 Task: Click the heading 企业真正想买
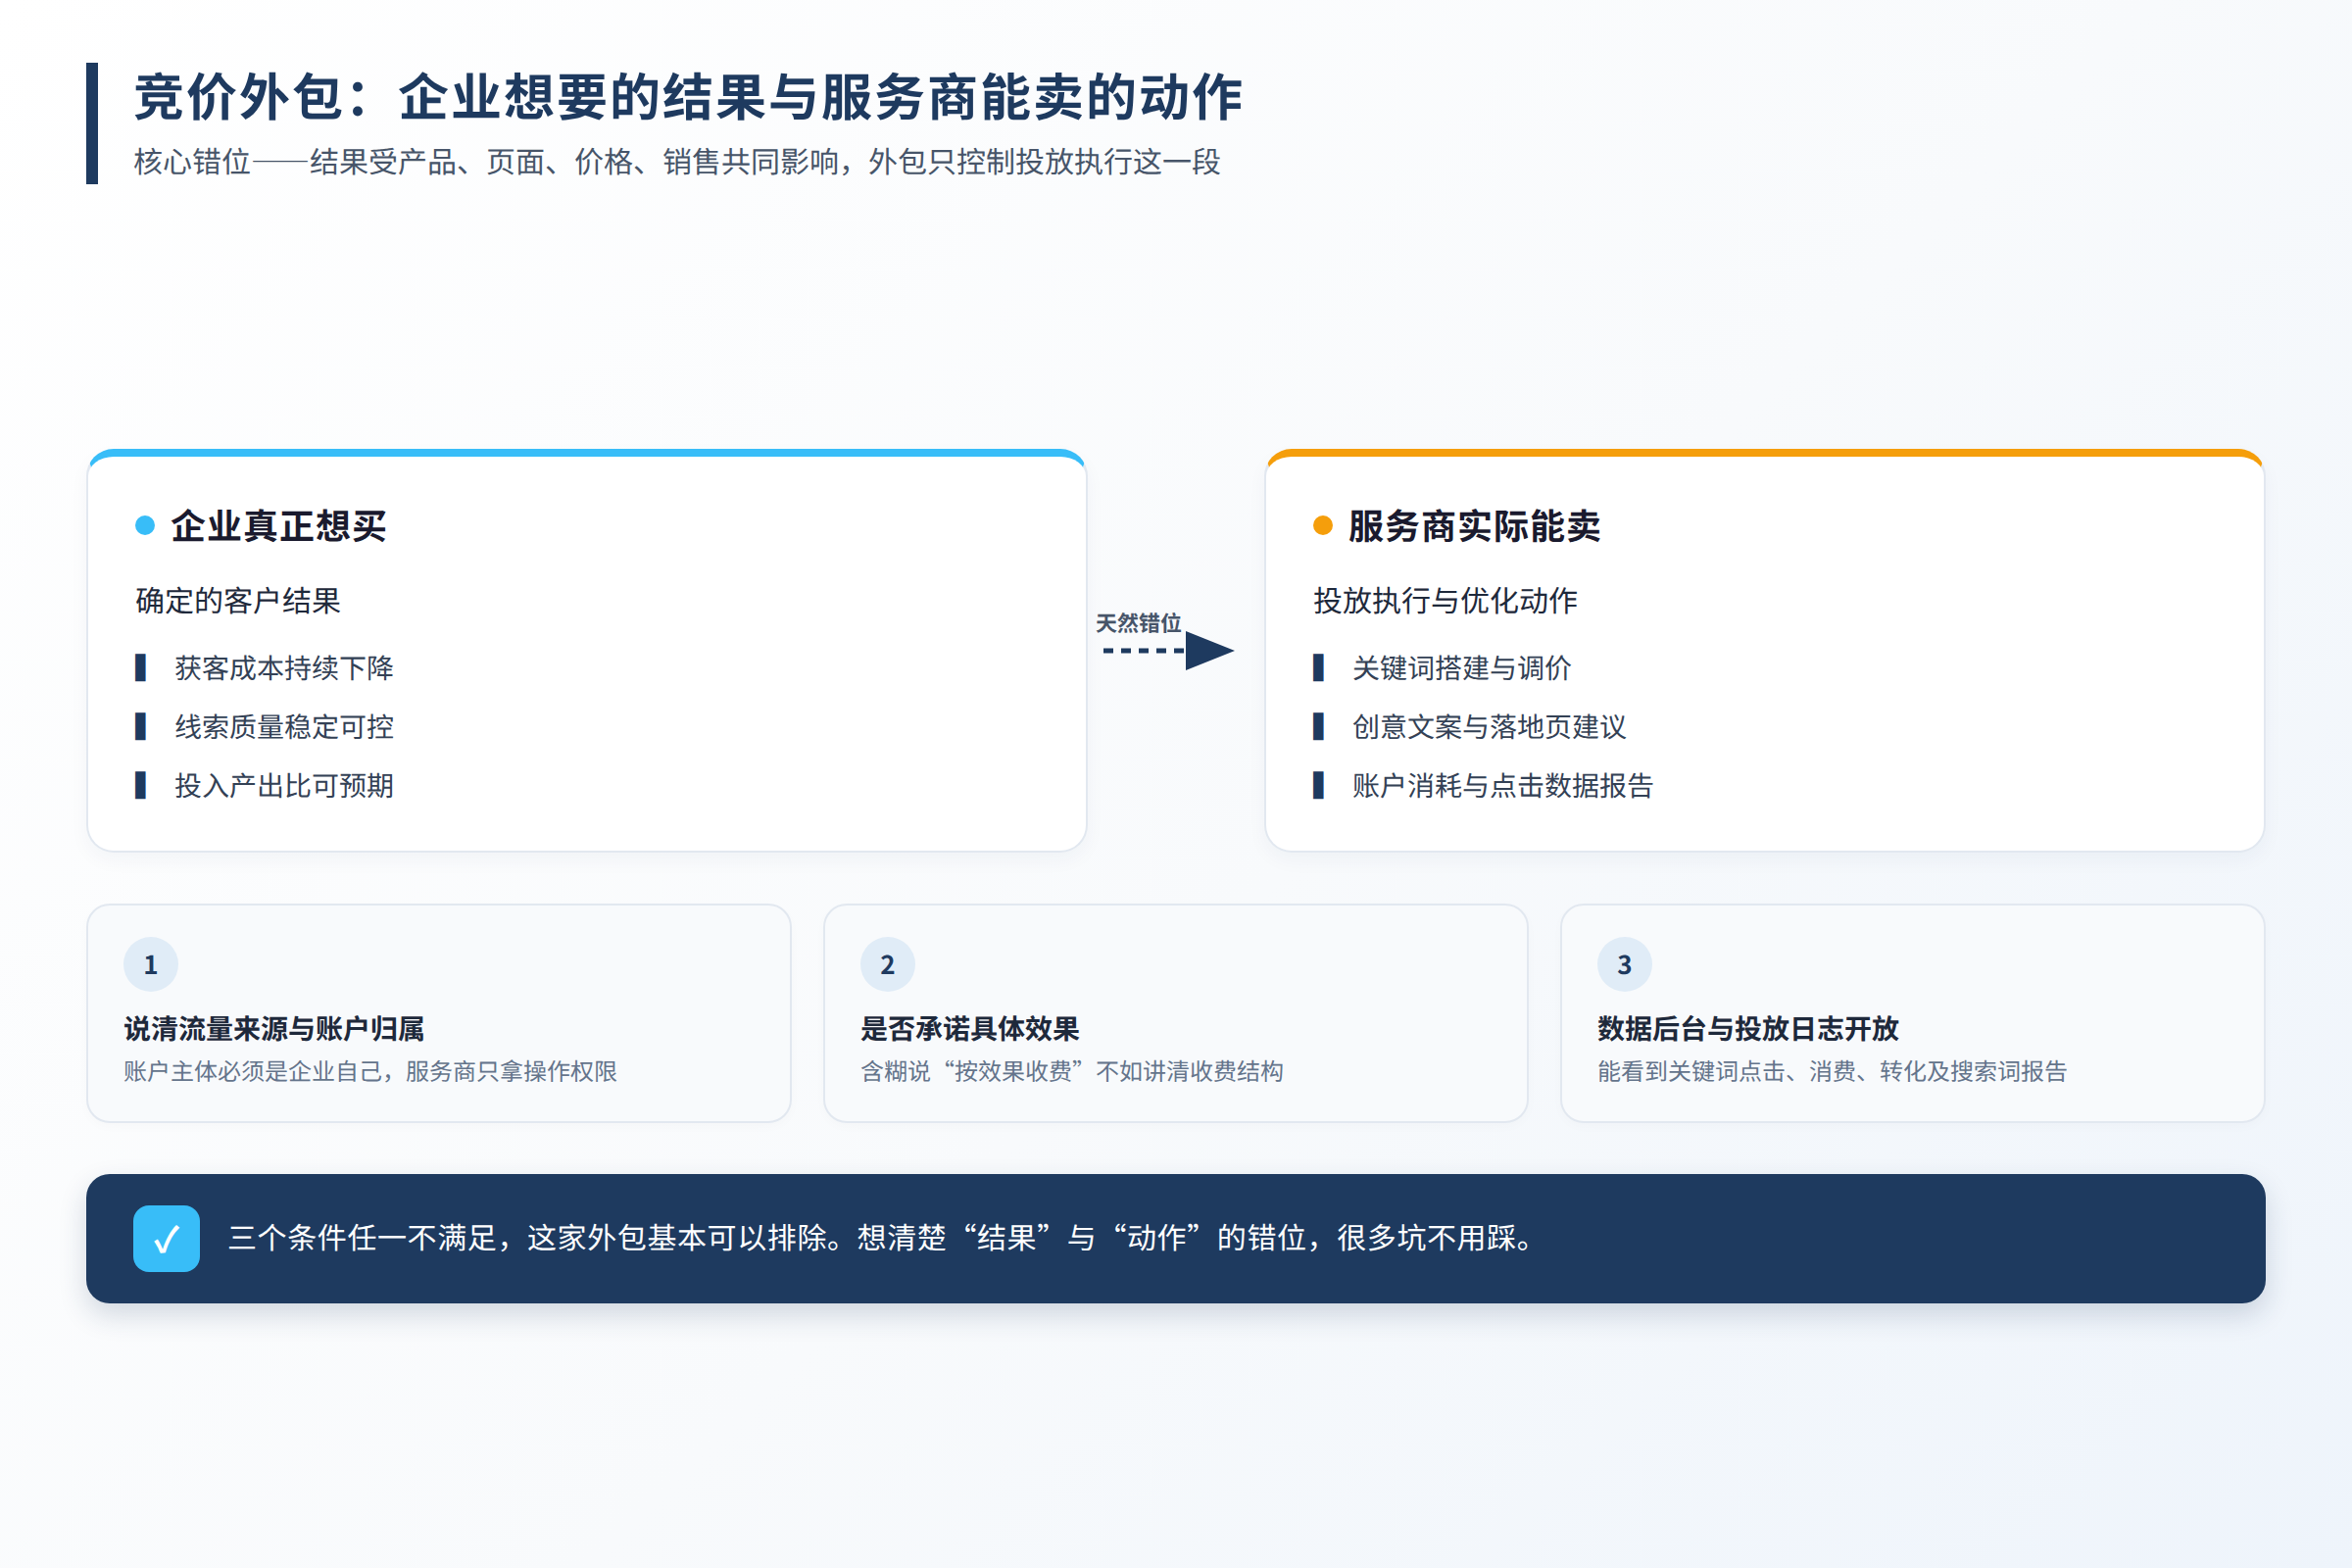[x=278, y=526]
